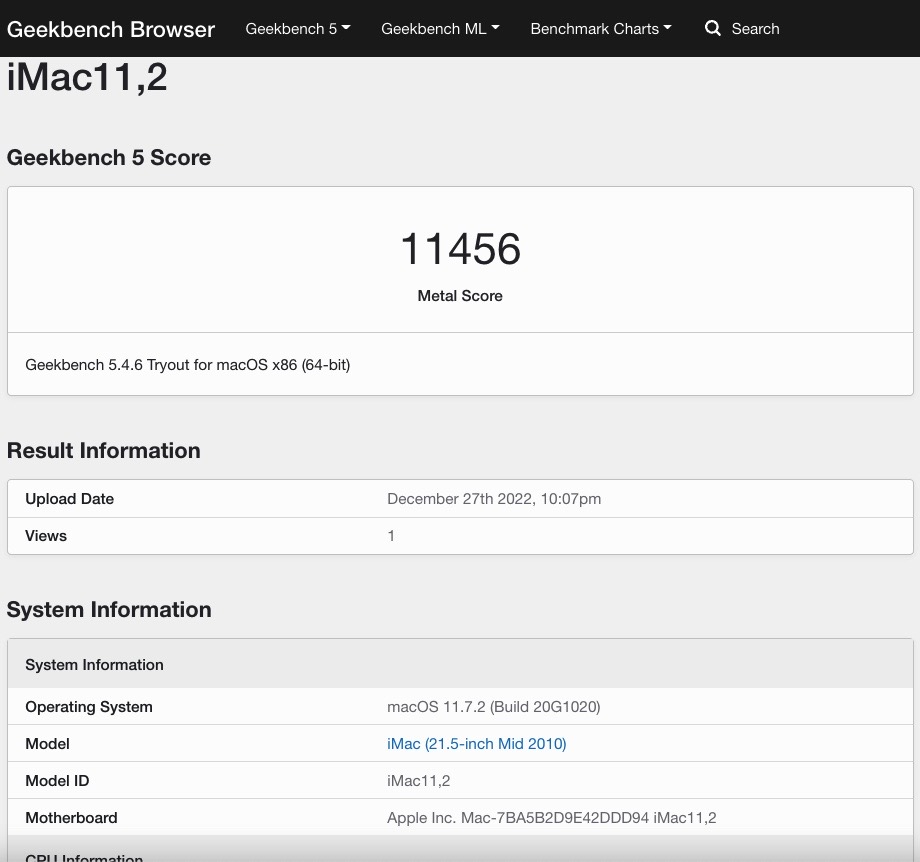Select the Apple Inc. motherboard identifier
The width and height of the screenshot is (920, 862).
tap(552, 817)
